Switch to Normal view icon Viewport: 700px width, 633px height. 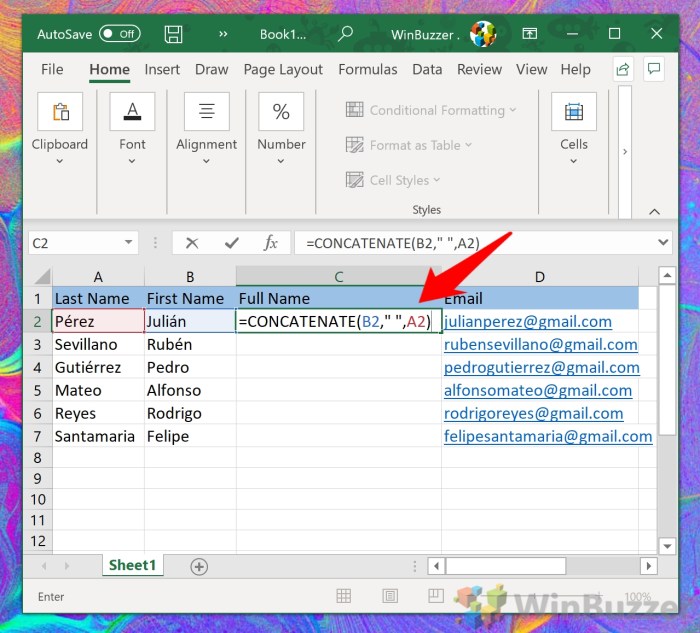[344, 596]
